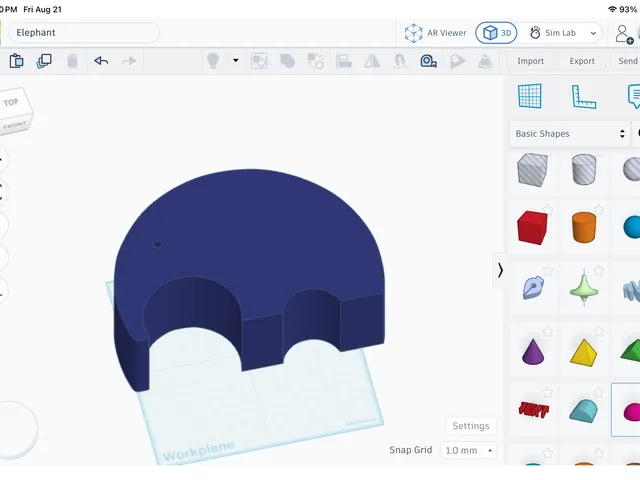Click the Paste clipboard icon
The height and width of the screenshot is (480, 640).
coord(16,61)
